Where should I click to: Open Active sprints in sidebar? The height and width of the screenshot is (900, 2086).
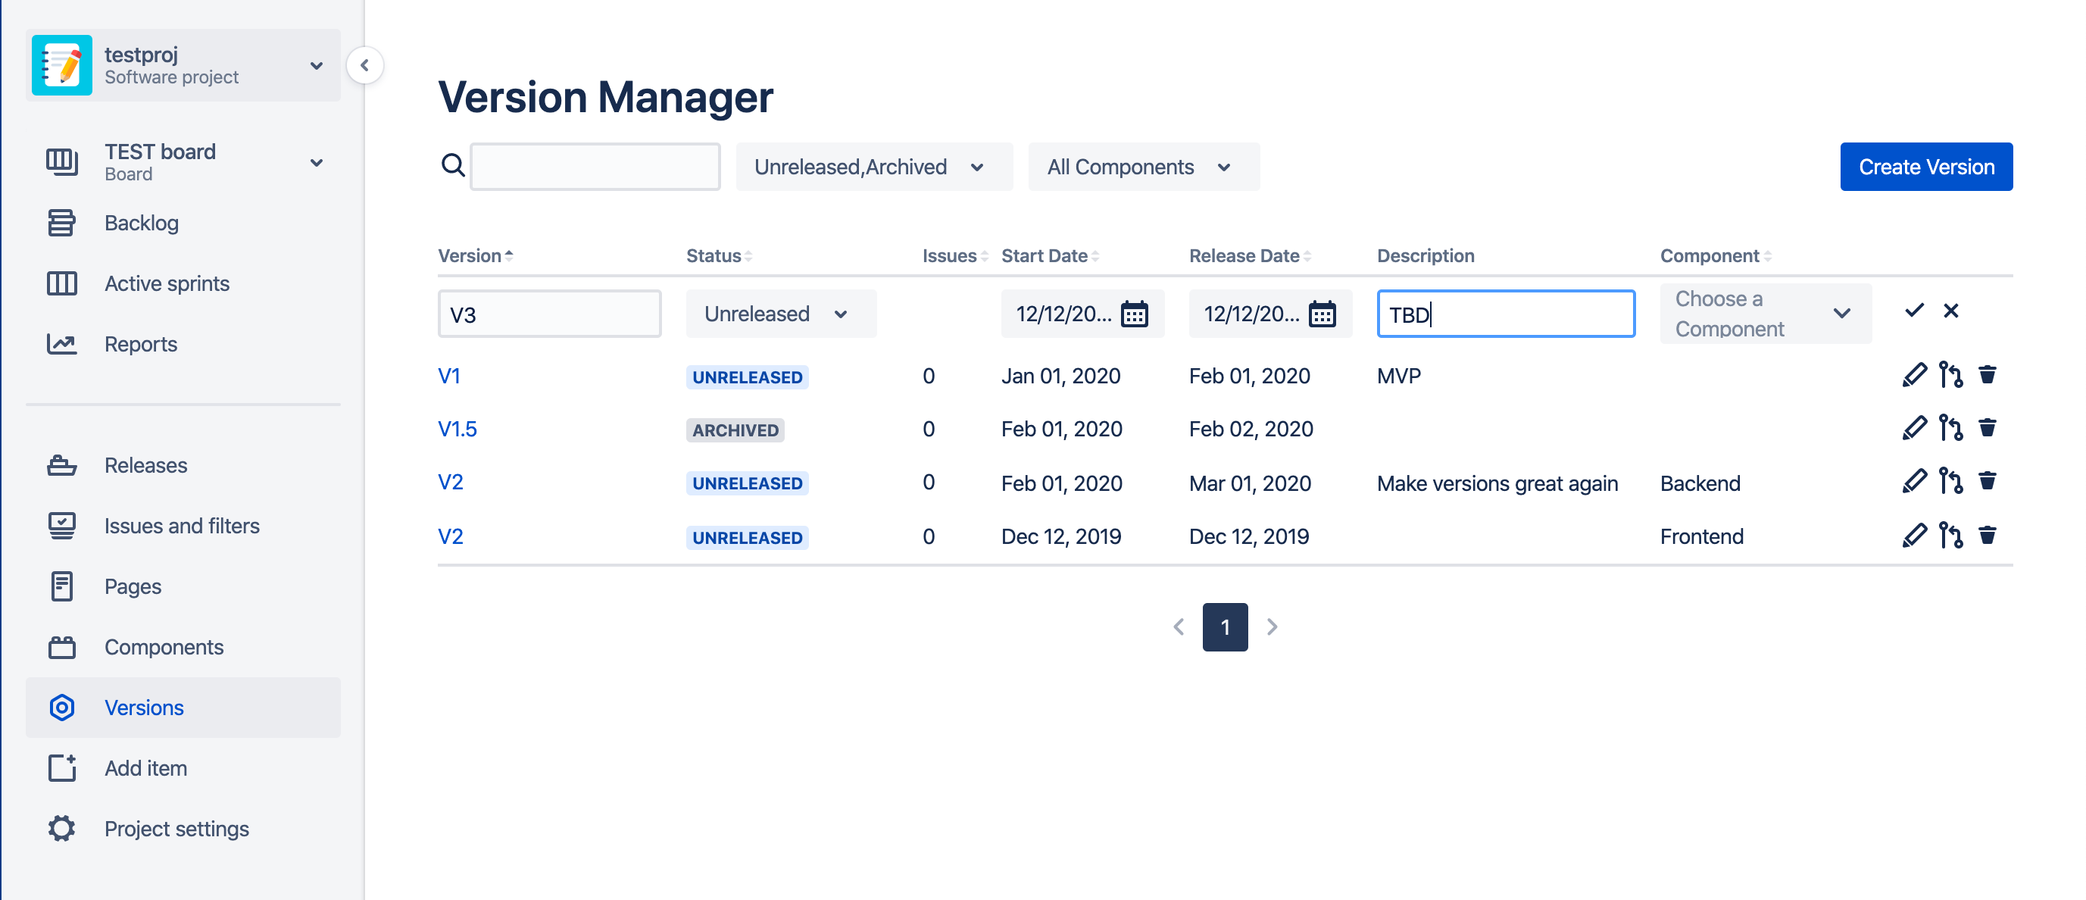183,284
